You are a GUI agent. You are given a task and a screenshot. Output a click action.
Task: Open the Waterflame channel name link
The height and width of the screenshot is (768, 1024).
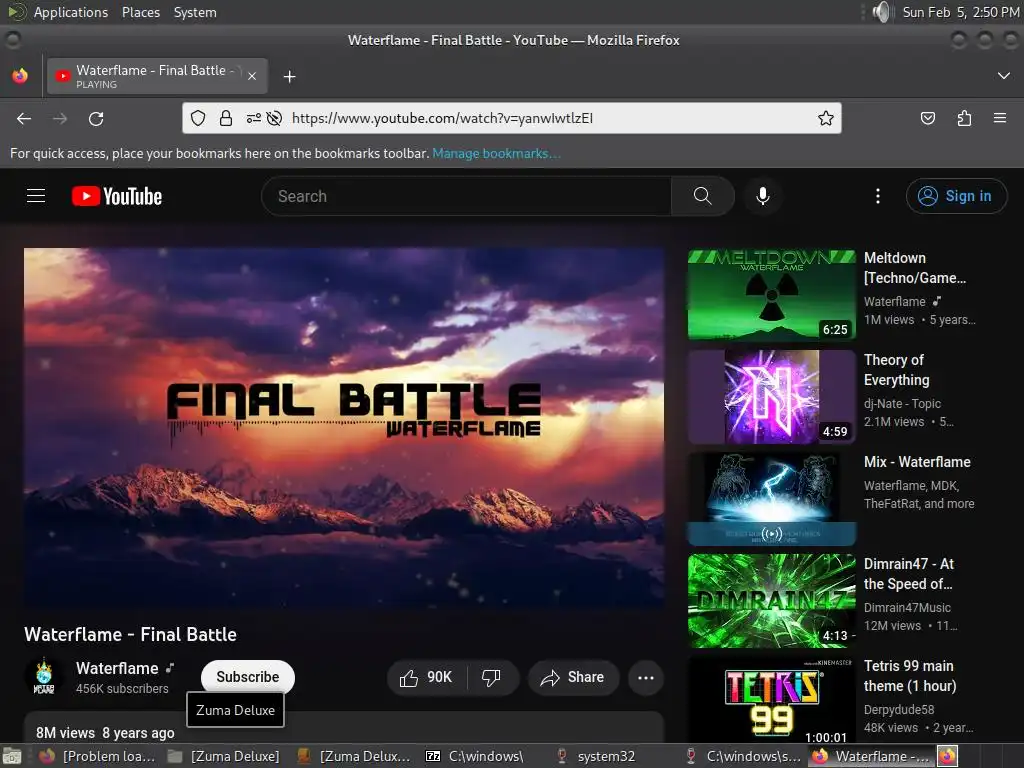[117, 668]
